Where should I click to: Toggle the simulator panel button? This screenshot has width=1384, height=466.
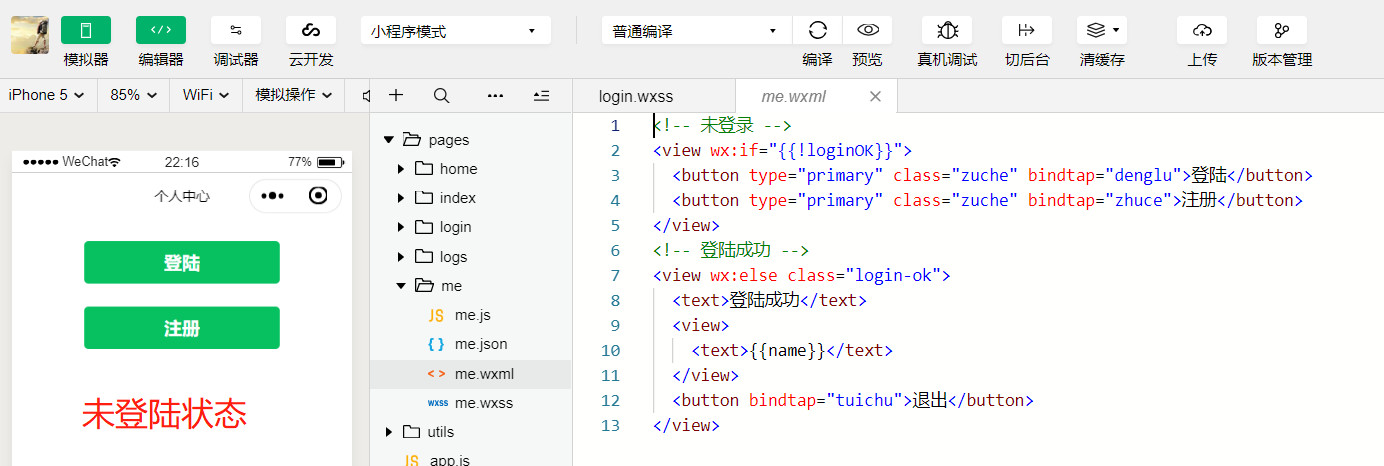(86, 30)
